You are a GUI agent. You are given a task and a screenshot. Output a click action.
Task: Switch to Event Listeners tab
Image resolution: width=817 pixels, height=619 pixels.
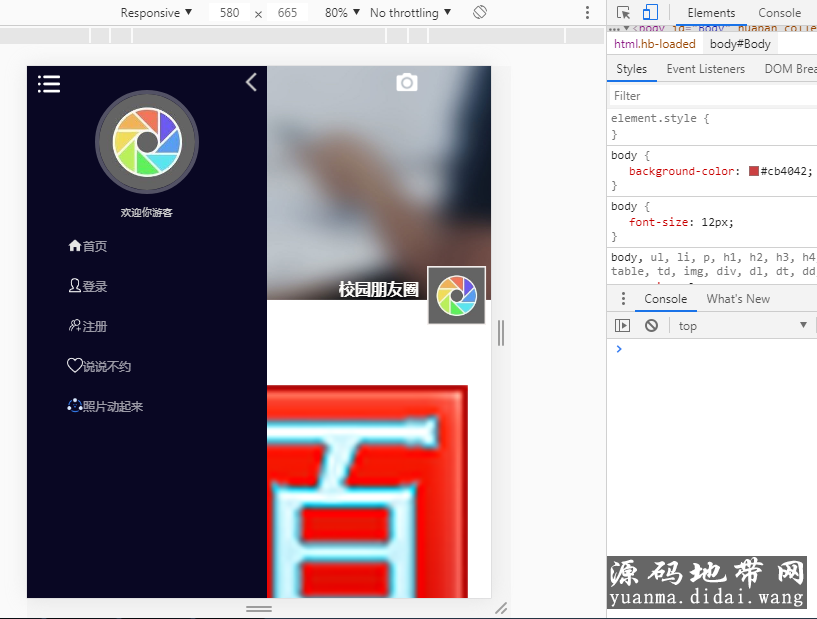point(705,69)
